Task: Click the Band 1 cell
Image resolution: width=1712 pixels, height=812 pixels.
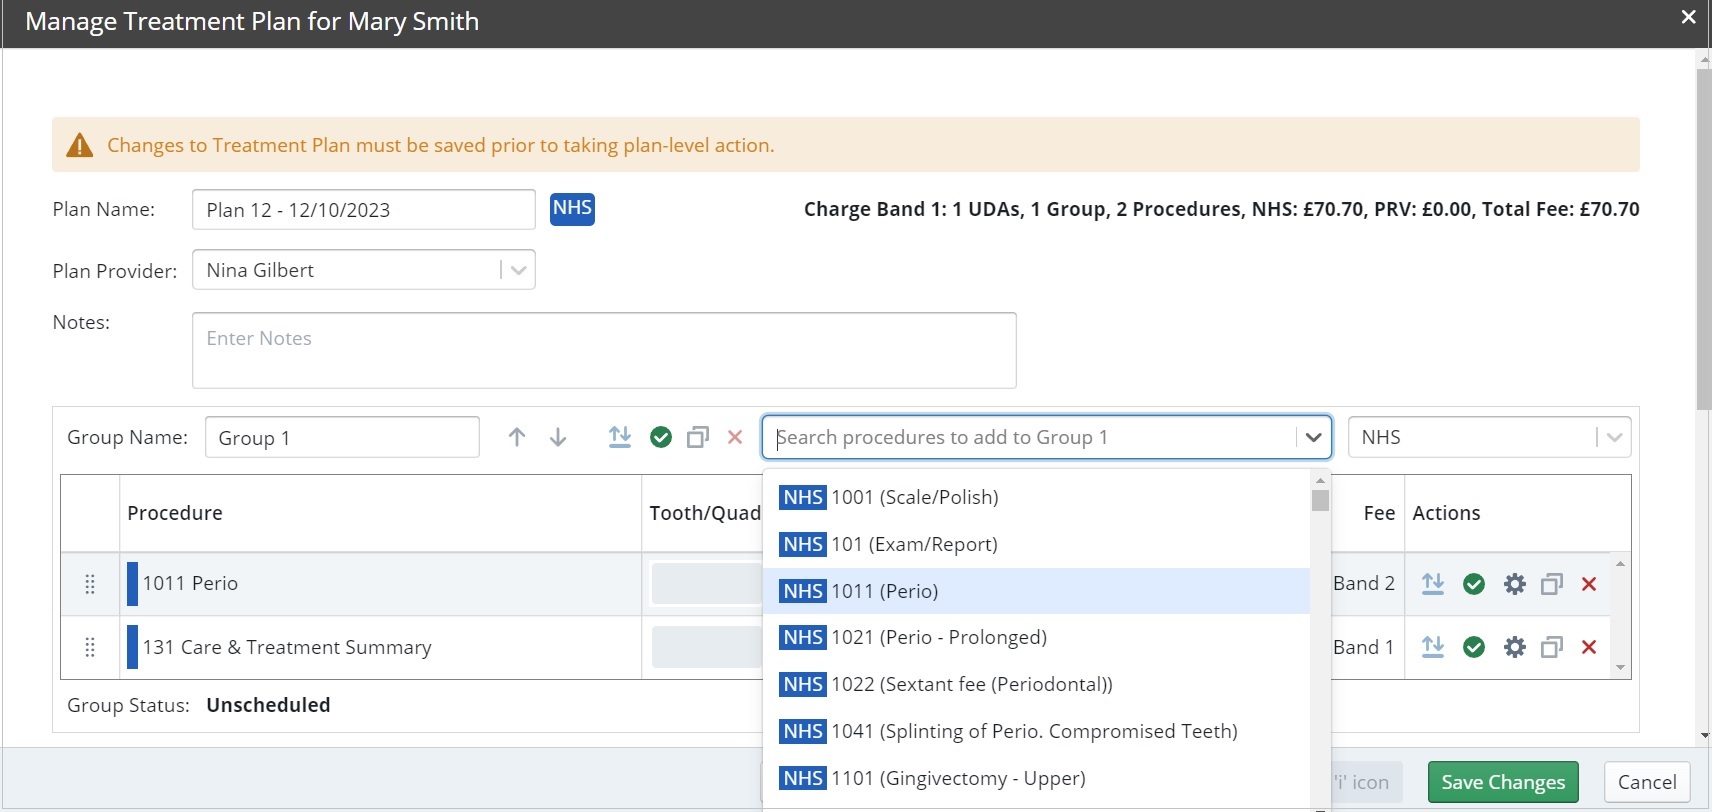Action: tap(1364, 647)
